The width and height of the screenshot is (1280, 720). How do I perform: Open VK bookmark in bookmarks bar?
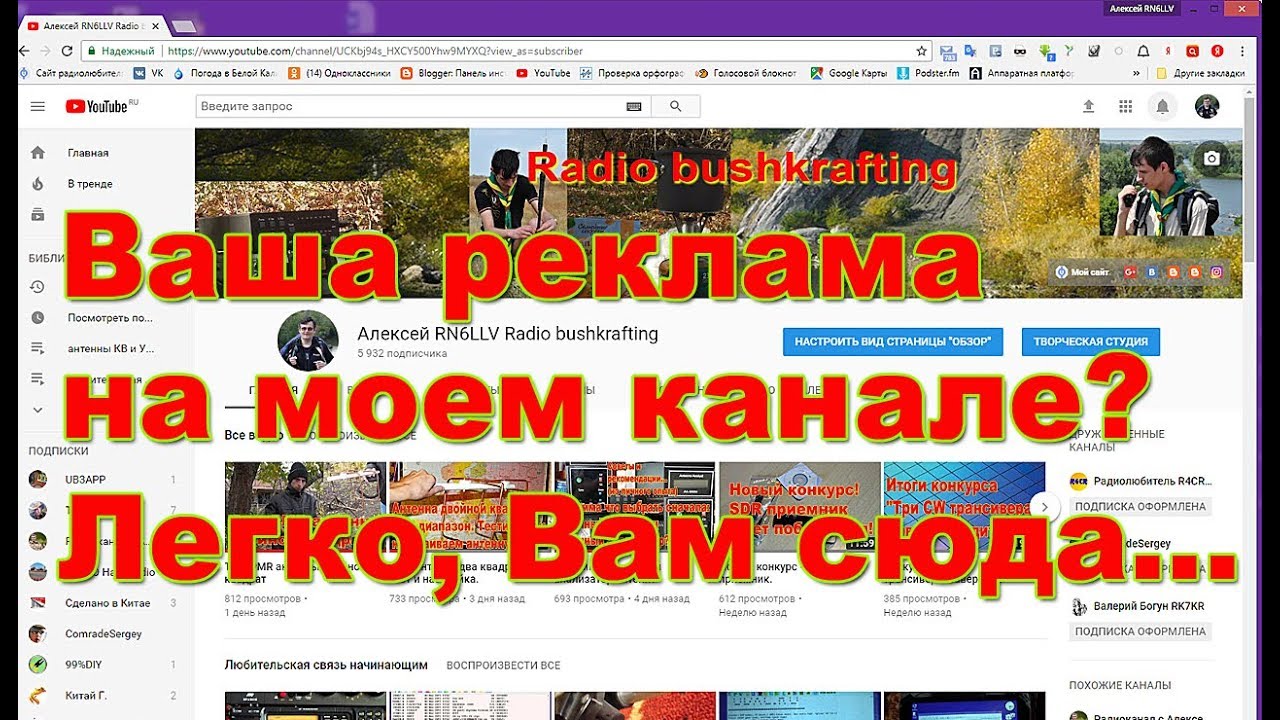pyautogui.click(x=149, y=73)
